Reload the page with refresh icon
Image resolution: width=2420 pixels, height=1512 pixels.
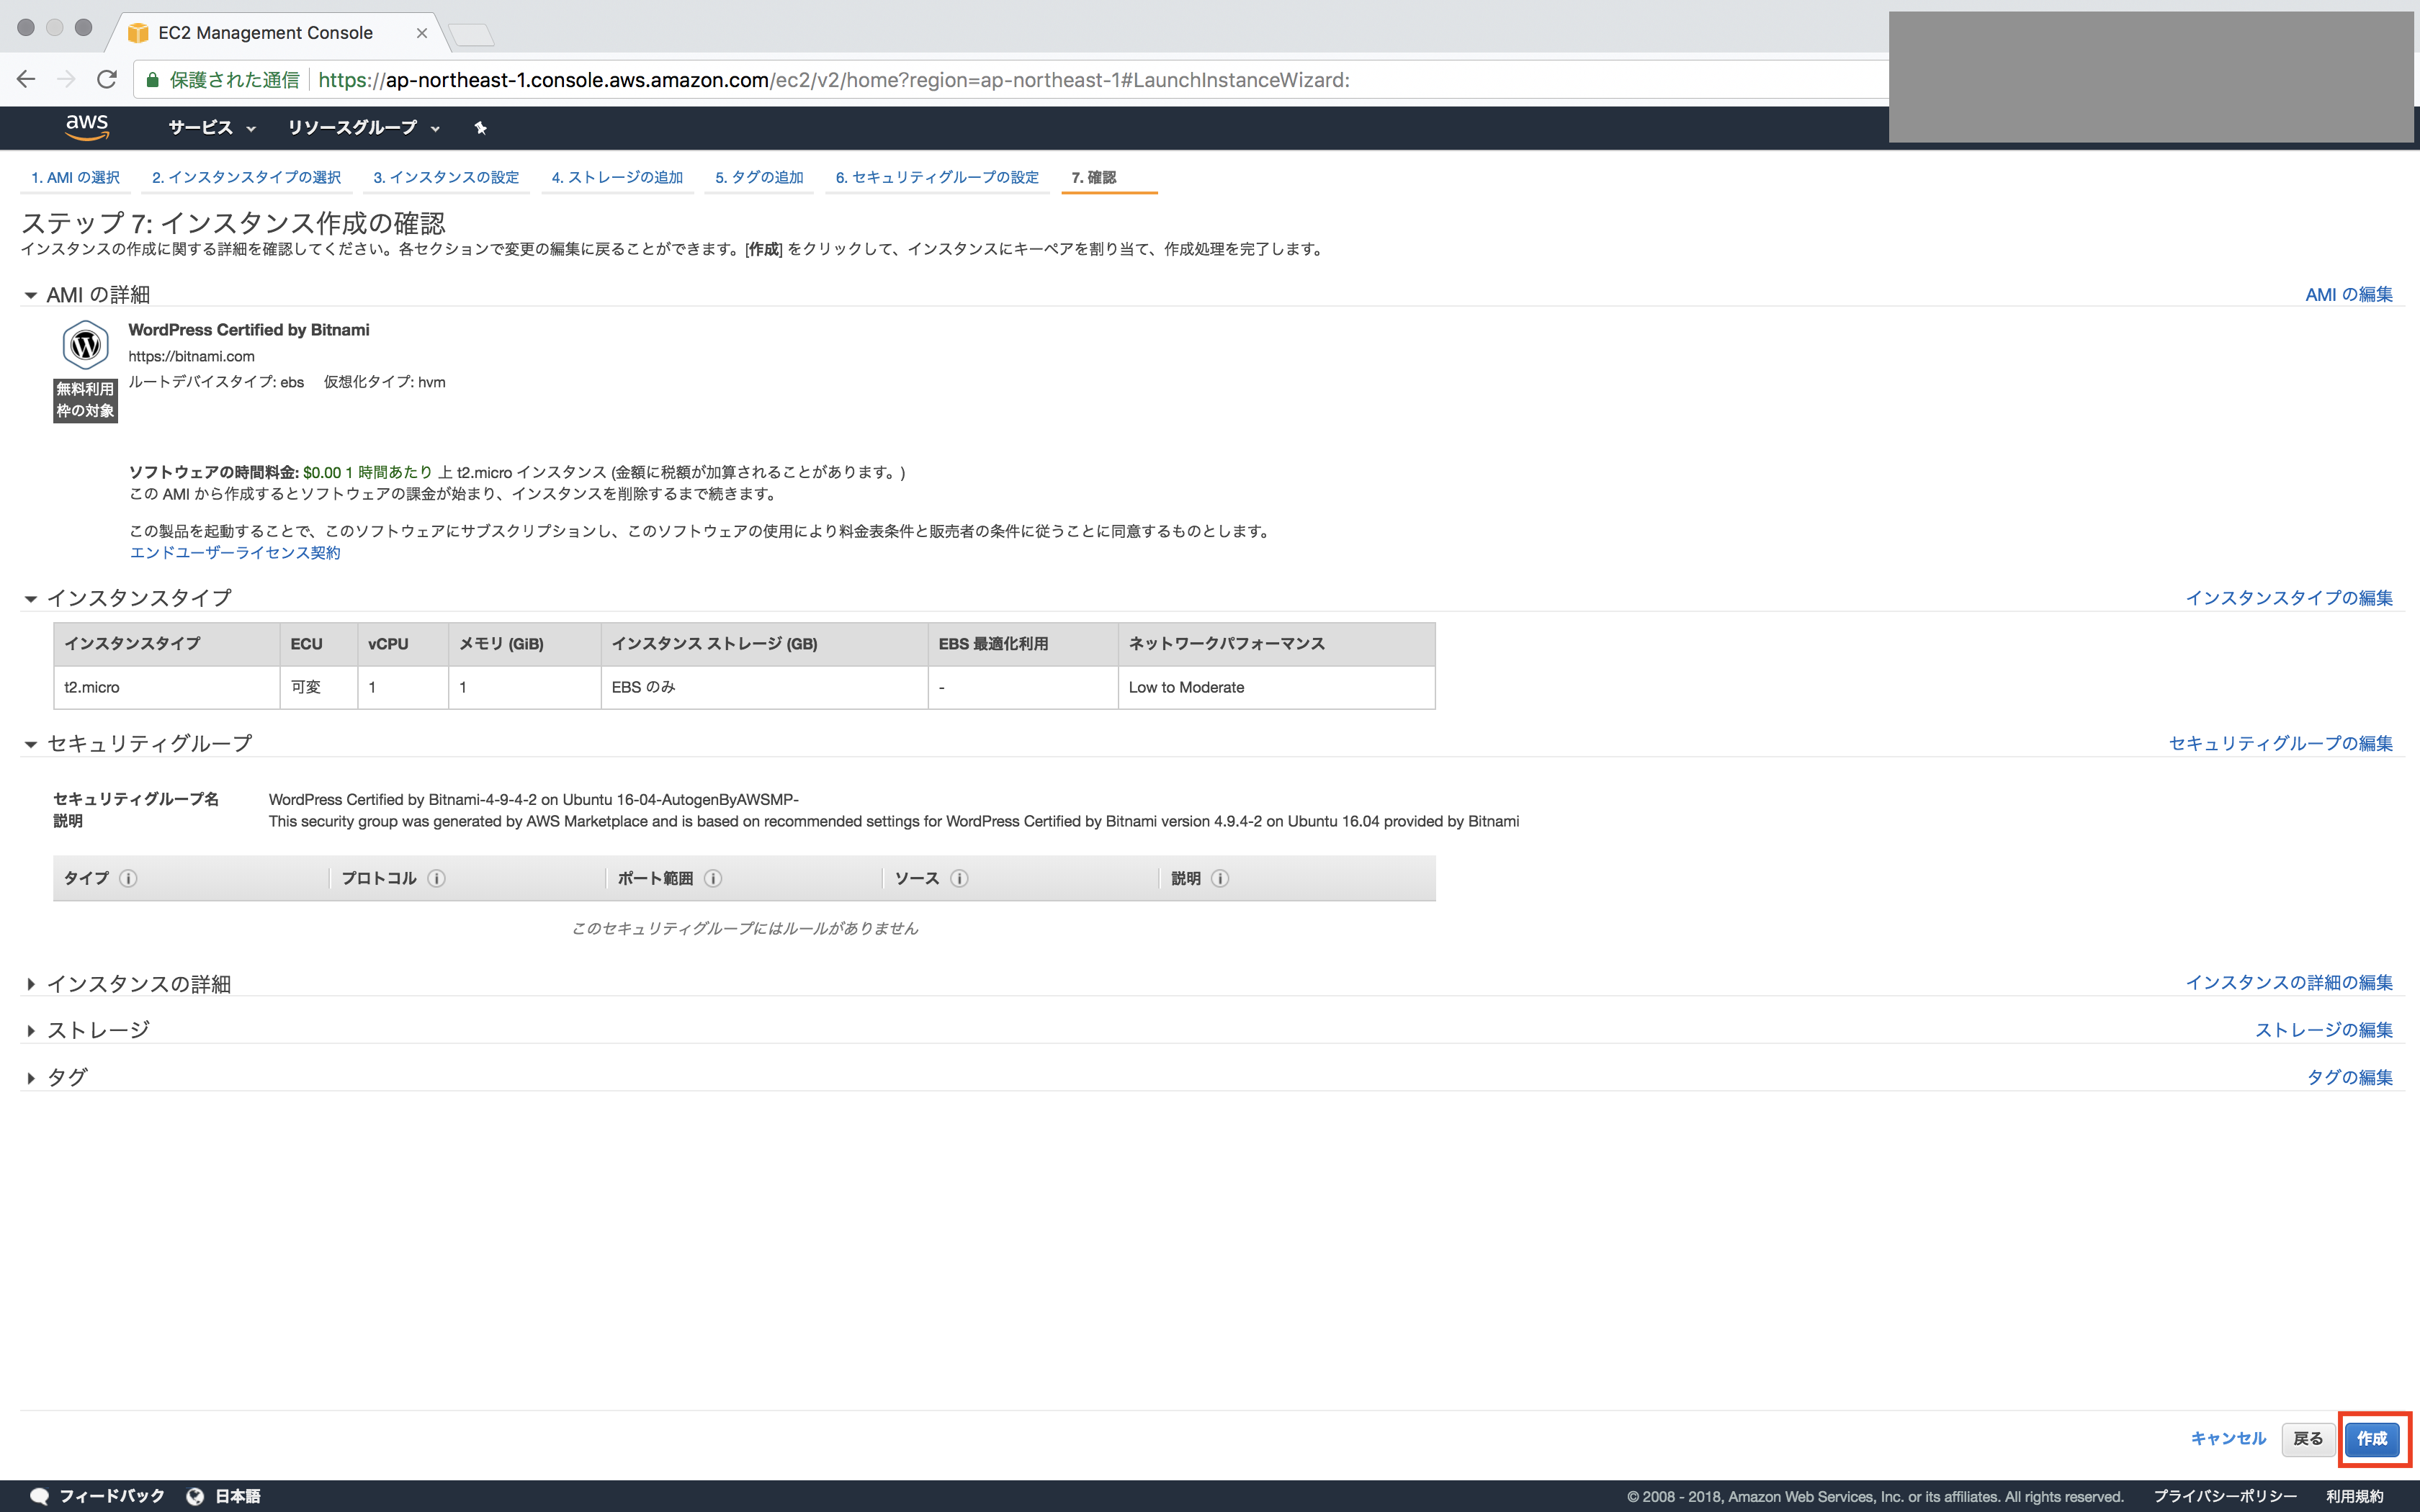(x=107, y=79)
